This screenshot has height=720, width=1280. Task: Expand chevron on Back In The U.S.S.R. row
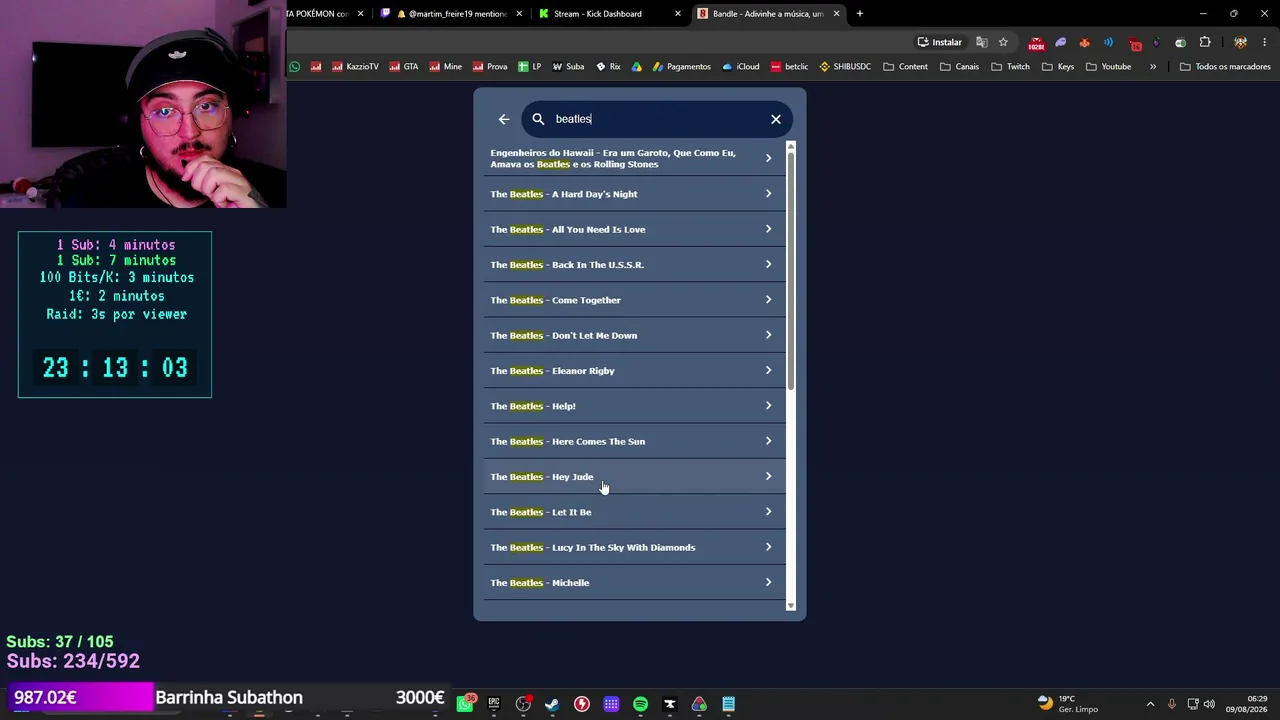click(x=768, y=265)
